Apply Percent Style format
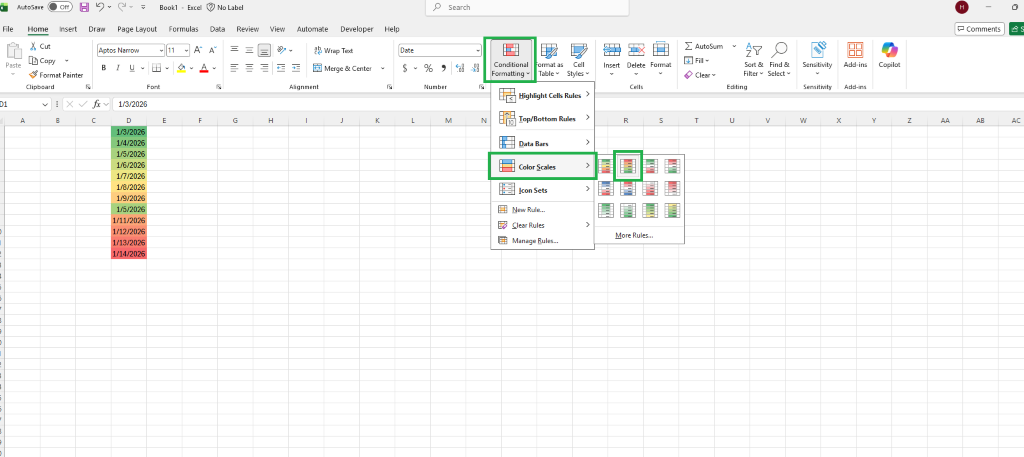 click(x=428, y=68)
